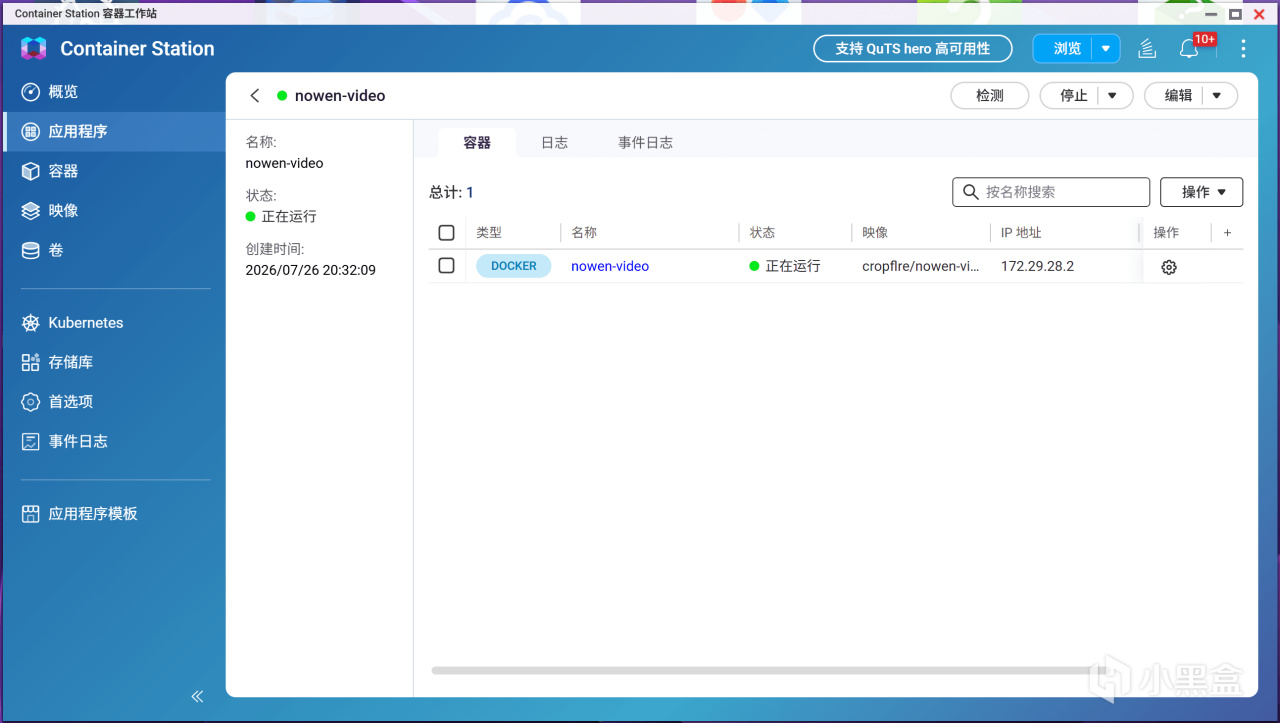Sort by the IP 地址 column header
Image resolution: width=1280 pixels, height=723 pixels.
pyautogui.click(x=1021, y=233)
